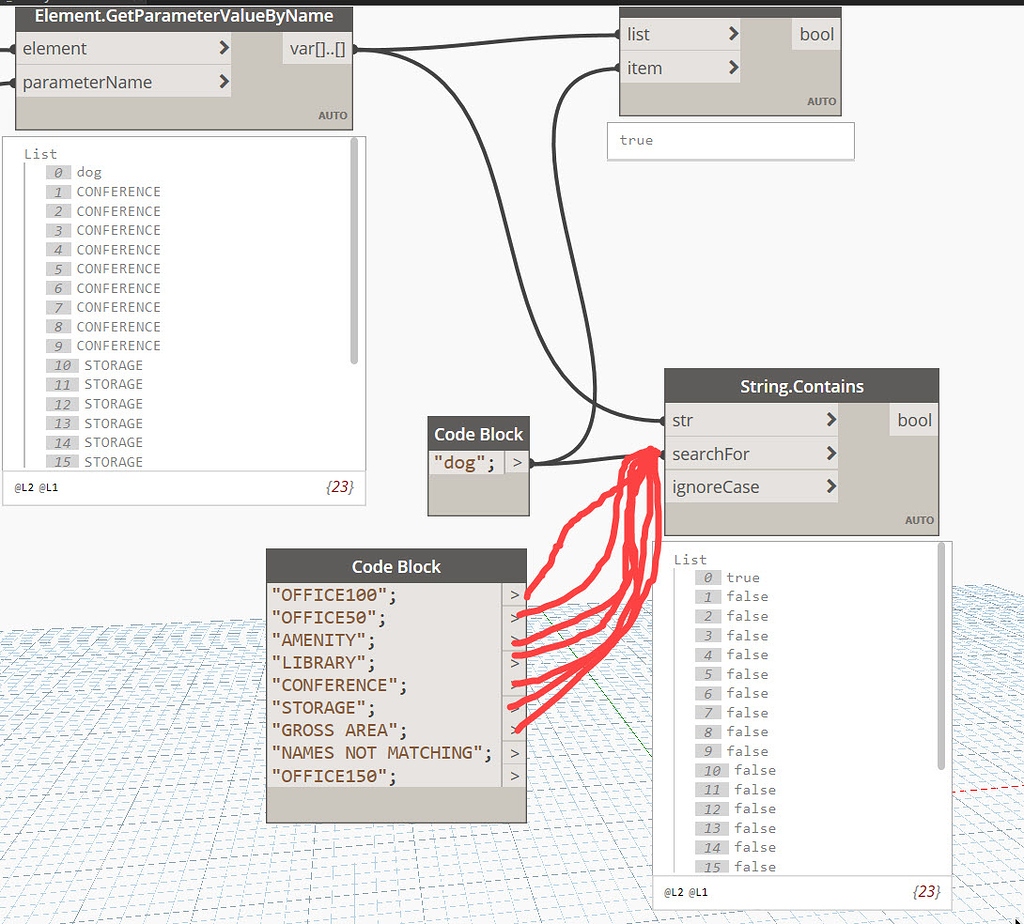Click the output port beside "OFFICE150"
The height and width of the screenshot is (924, 1024).
click(x=513, y=776)
